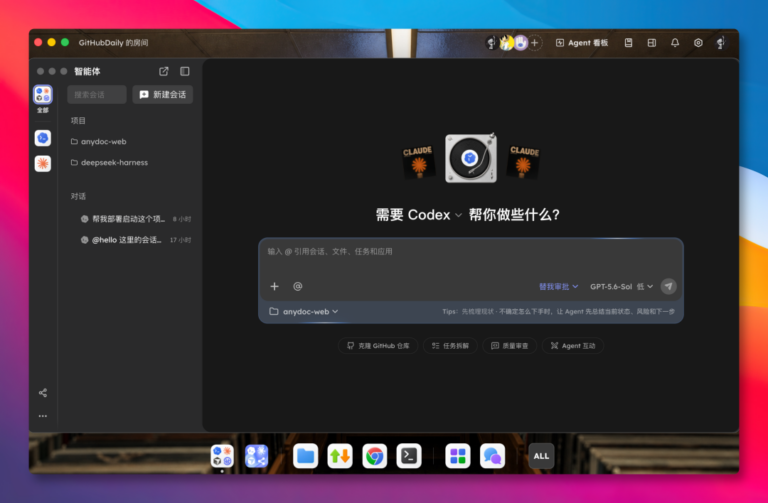Click the right Claude album cover
768x503 pixels.
523,161
